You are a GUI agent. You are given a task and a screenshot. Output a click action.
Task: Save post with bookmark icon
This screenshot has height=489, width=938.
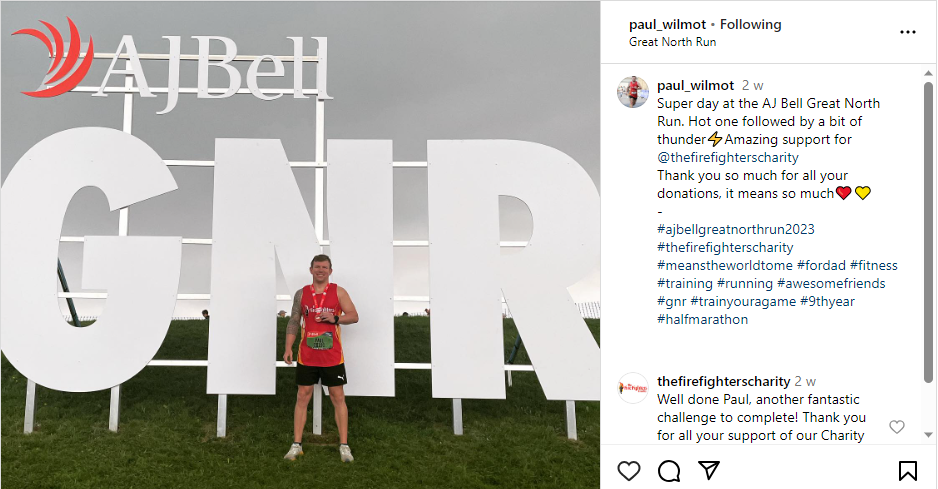[907, 470]
